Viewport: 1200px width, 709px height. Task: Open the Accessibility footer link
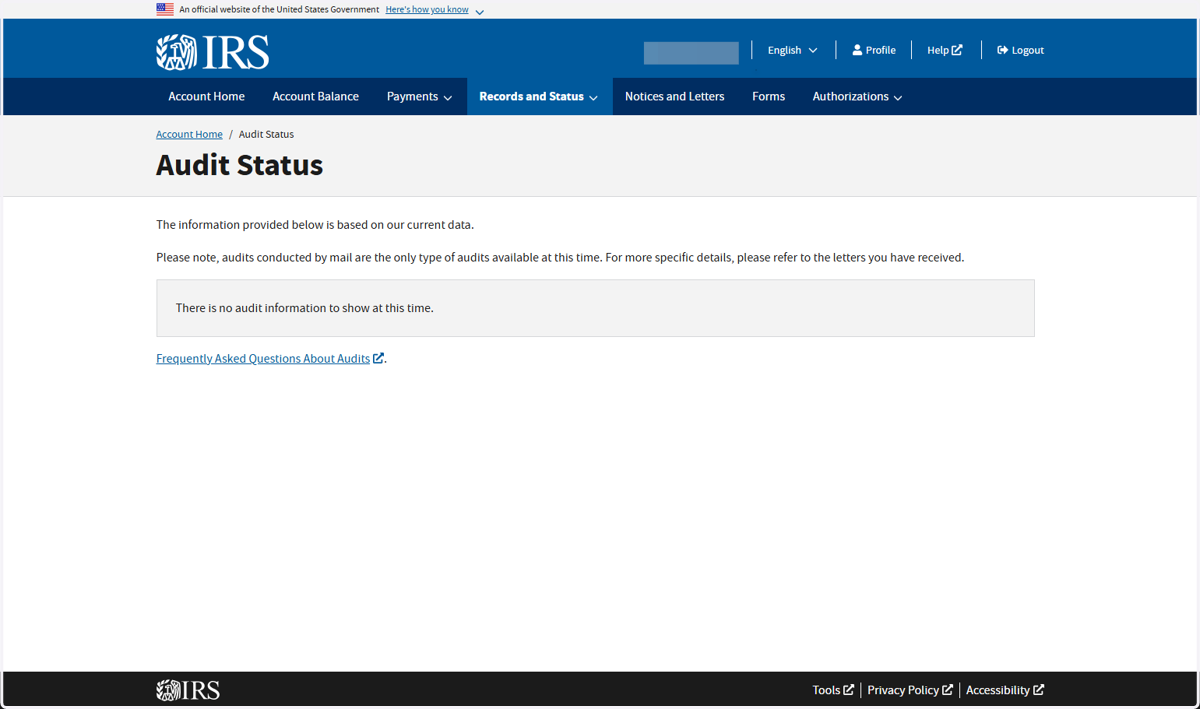pos(1005,690)
